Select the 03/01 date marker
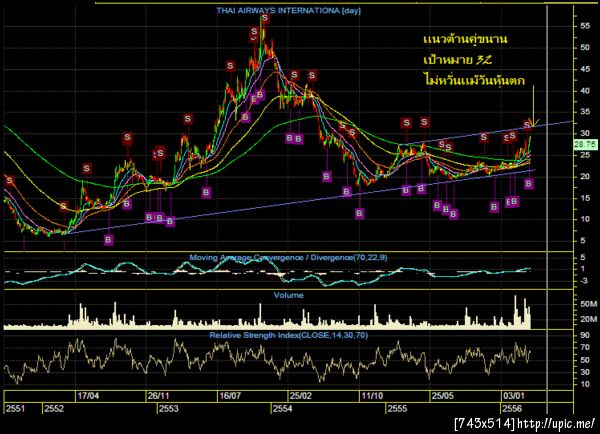 (x=514, y=396)
